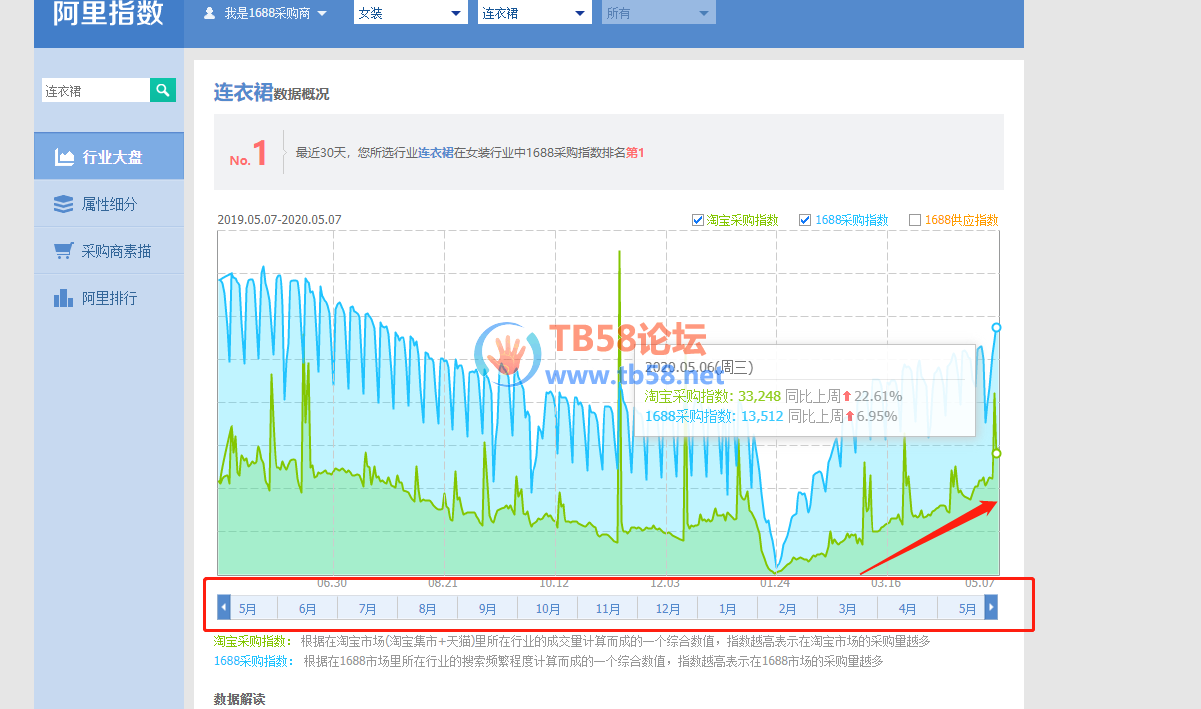
Task: Click the timeline left arrow button
Action: tap(224, 607)
